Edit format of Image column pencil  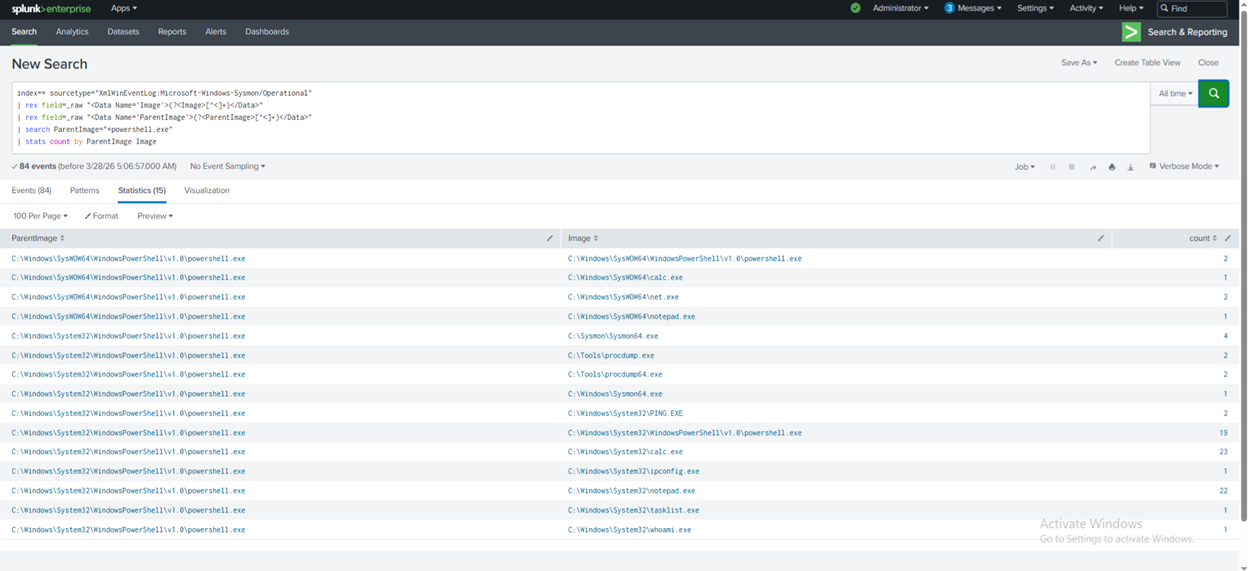click(x=1101, y=238)
